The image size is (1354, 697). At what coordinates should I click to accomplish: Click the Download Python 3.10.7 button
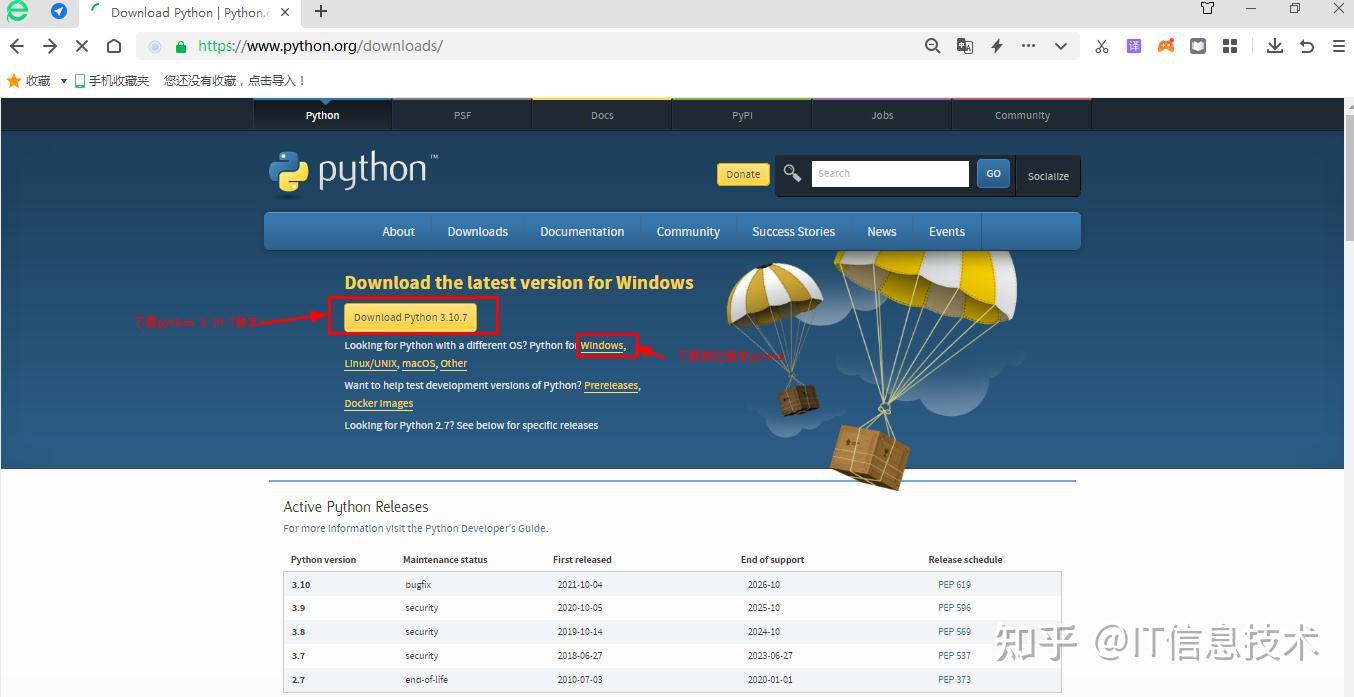tap(411, 316)
